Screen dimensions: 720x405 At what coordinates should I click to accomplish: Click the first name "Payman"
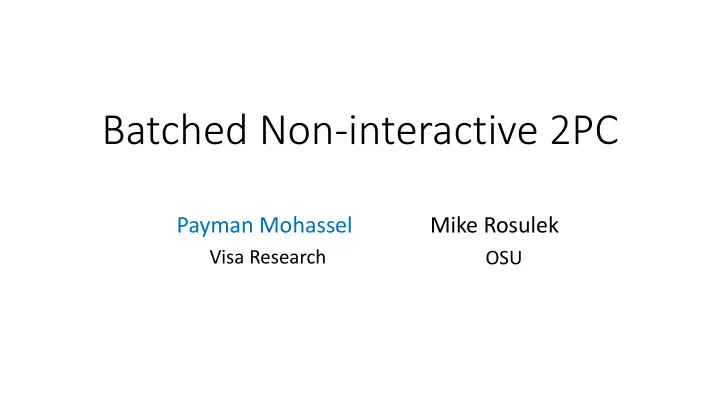[215, 226]
